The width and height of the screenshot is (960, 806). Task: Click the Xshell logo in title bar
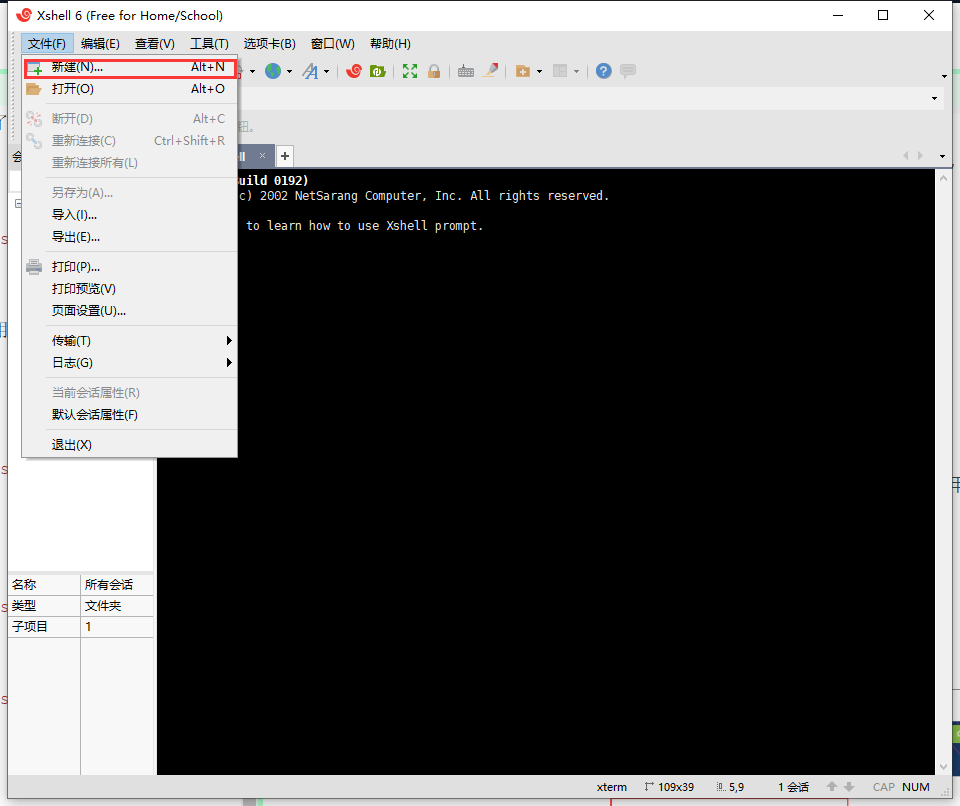click(24, 15)
